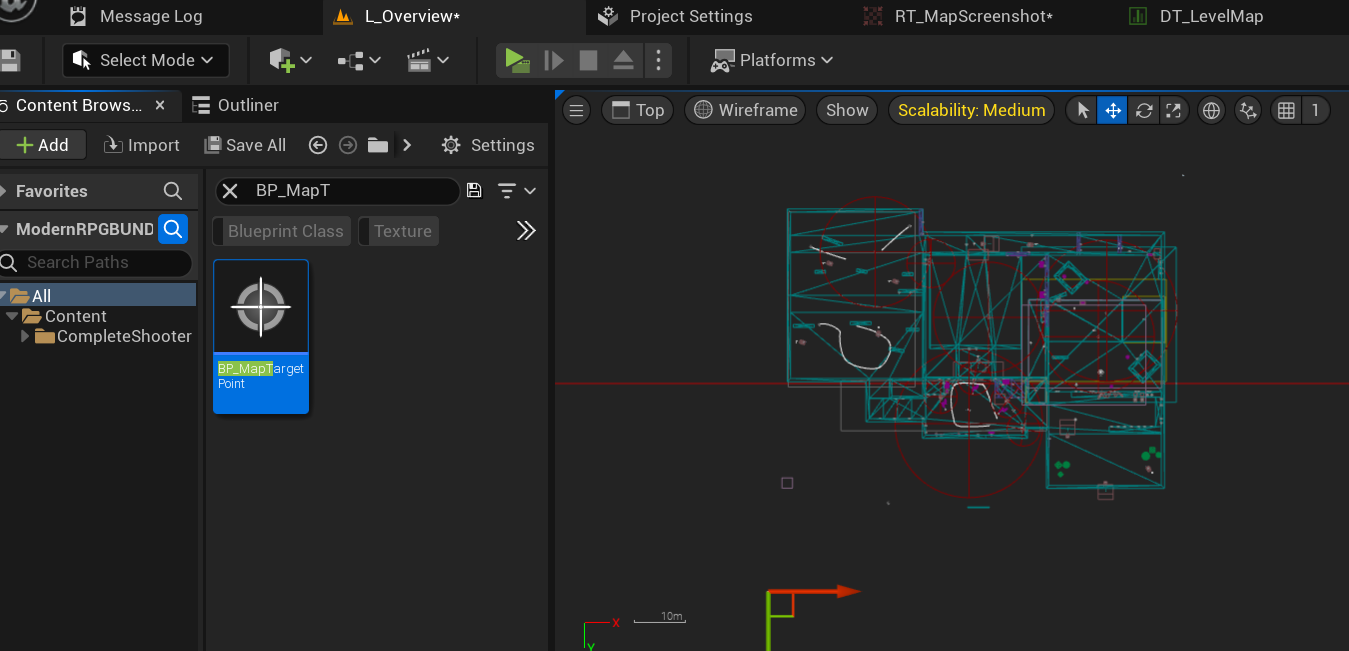Click the Play in Editor button
1349x651 pixels.
[516, 60]
